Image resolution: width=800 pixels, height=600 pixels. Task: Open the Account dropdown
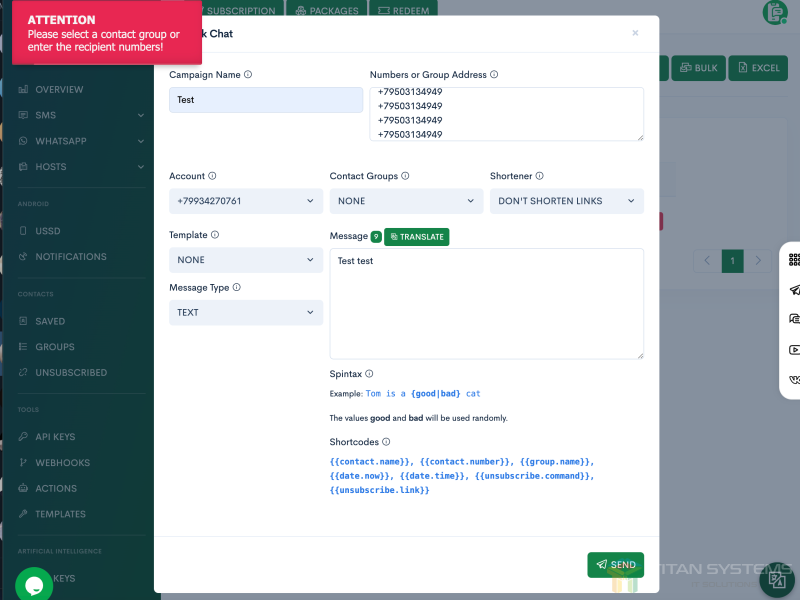click(x=246, y=201)
